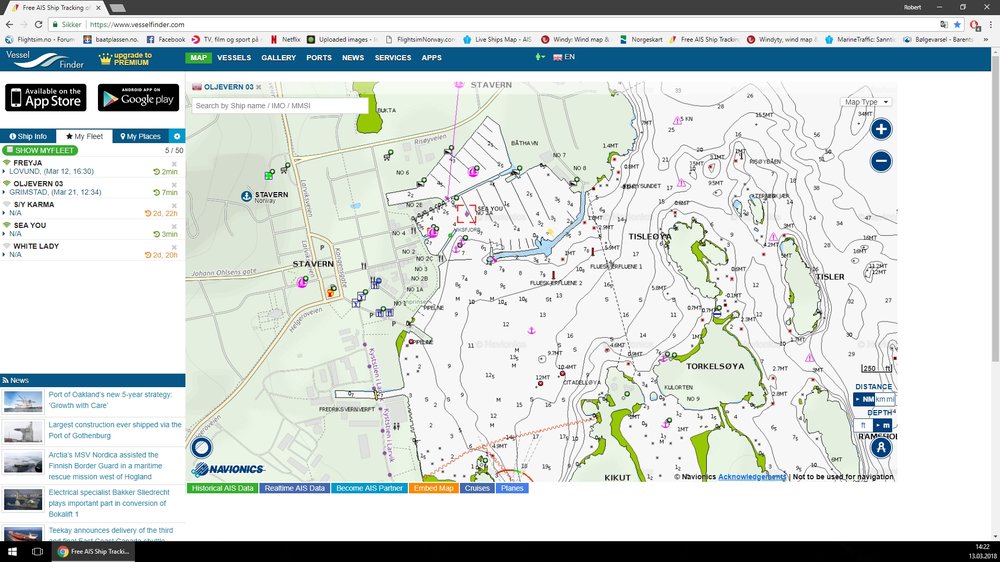This screenshot has width=1000, height=562.
Task: Expand WHITE LADY details arrow
Action: click(x=4, y=255)
